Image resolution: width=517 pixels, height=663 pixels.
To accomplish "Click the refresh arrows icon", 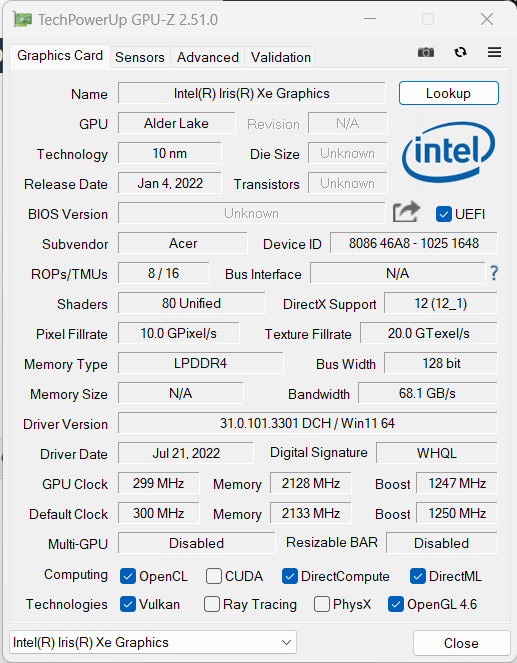I will pyautogui.click(x=460, y=52).
